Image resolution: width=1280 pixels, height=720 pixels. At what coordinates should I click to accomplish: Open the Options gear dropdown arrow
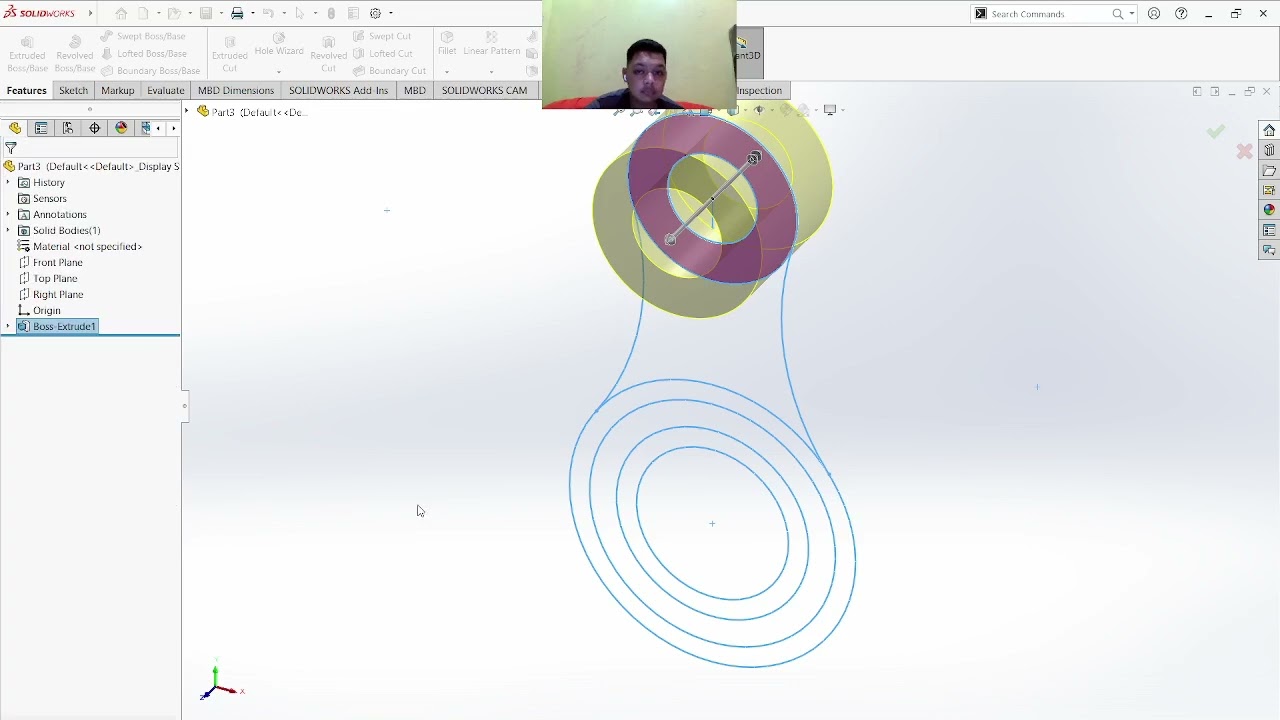click(390, 13)
